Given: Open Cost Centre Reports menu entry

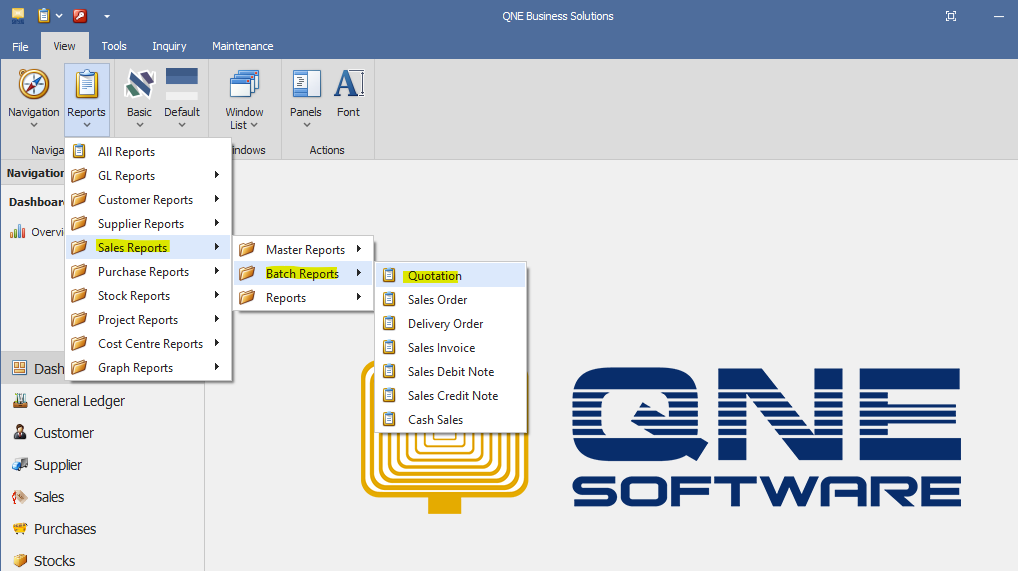Looking at the screenshot, I should click(x=148, y=344).
